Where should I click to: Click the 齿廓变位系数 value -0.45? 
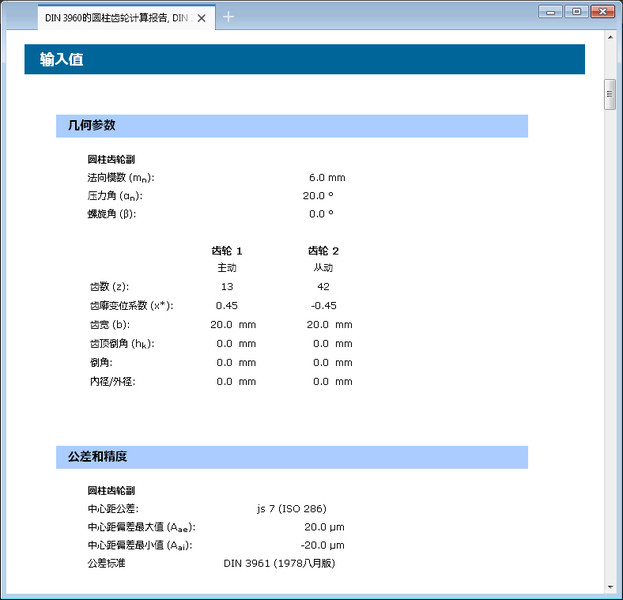323,306
